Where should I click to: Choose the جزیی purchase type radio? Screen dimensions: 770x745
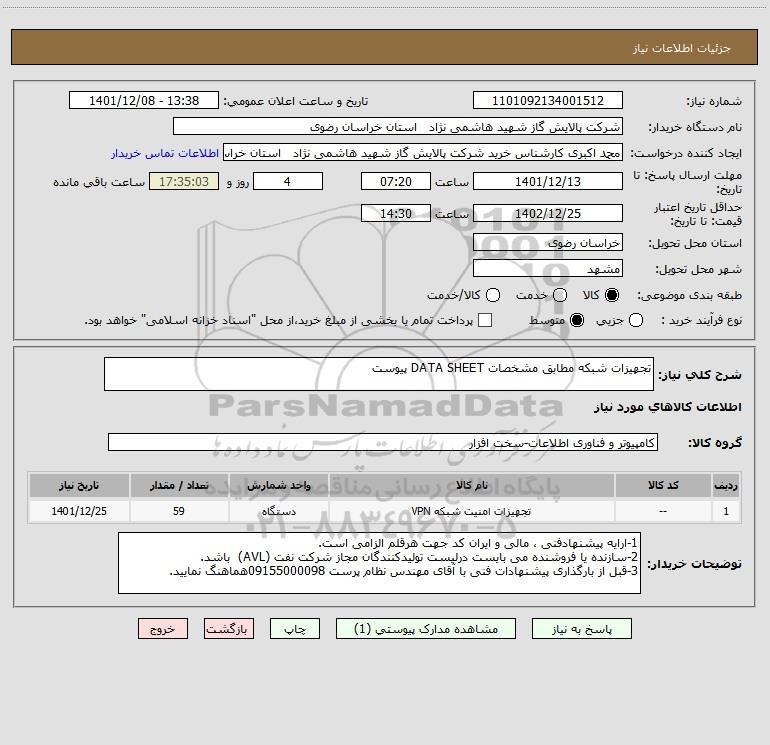click(635, 320)
